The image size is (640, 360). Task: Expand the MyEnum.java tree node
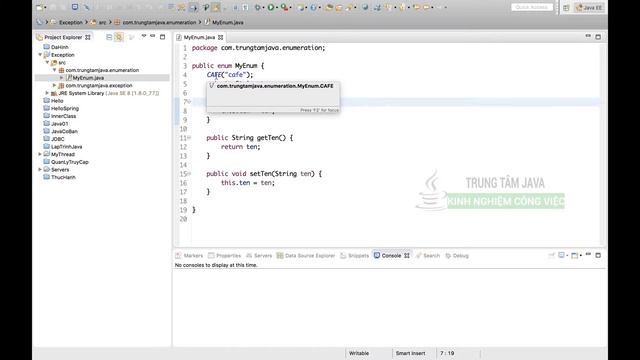pyautogui.click(x=61, y=78)
